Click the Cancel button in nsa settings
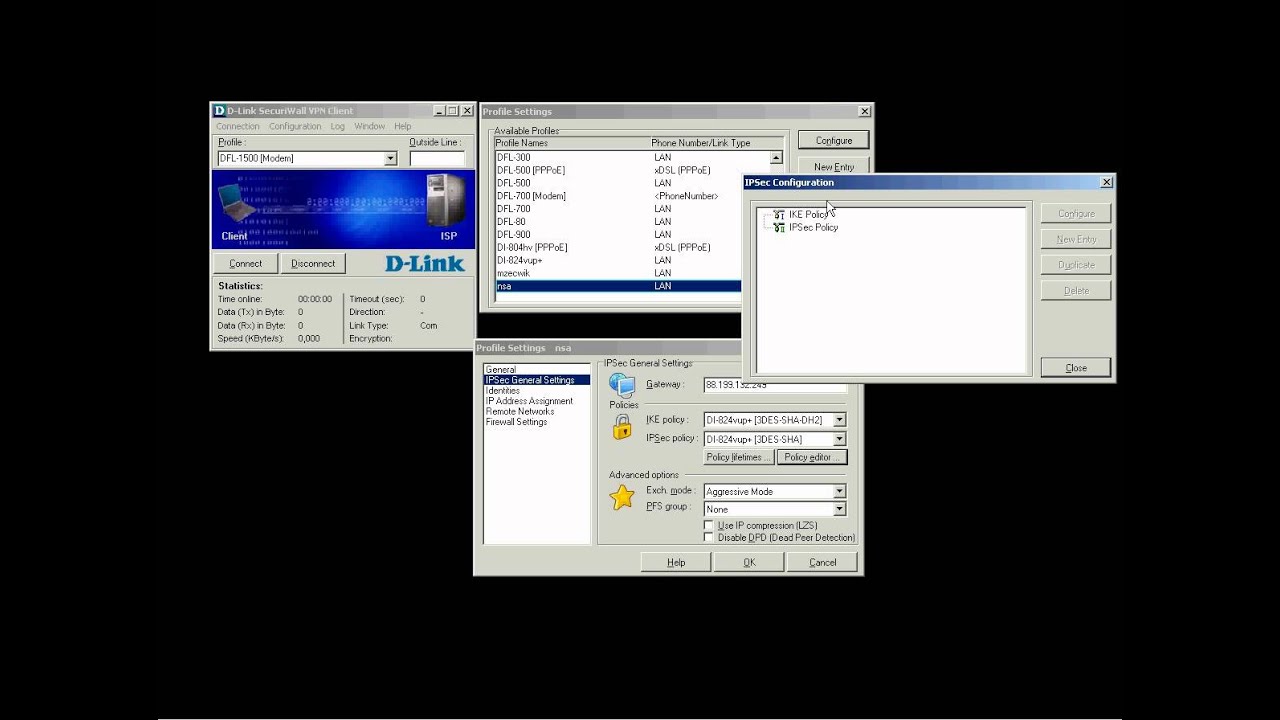The width and height of the screenshot is (1280, 720). pos(822,563)
